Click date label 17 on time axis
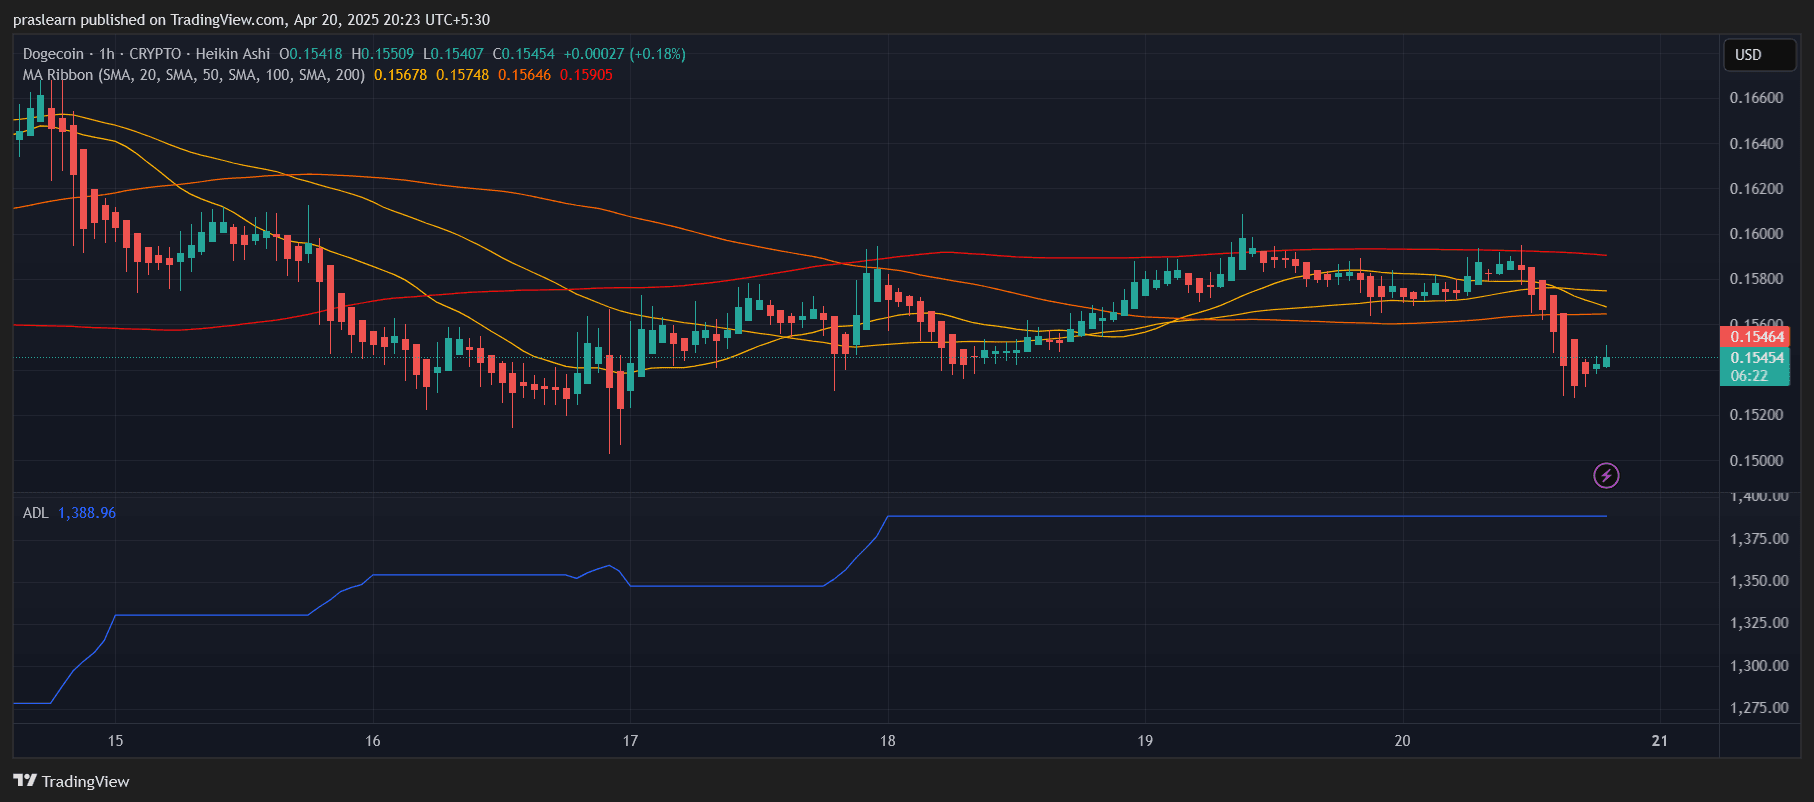Image resolution: width=1814 pixels, height=802 pixels. coord(630,741)
